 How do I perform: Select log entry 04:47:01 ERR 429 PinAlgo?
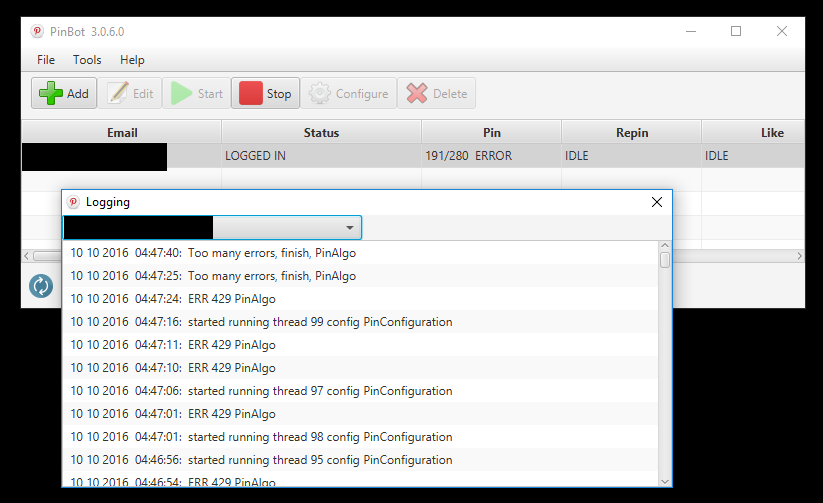[360, 414]
